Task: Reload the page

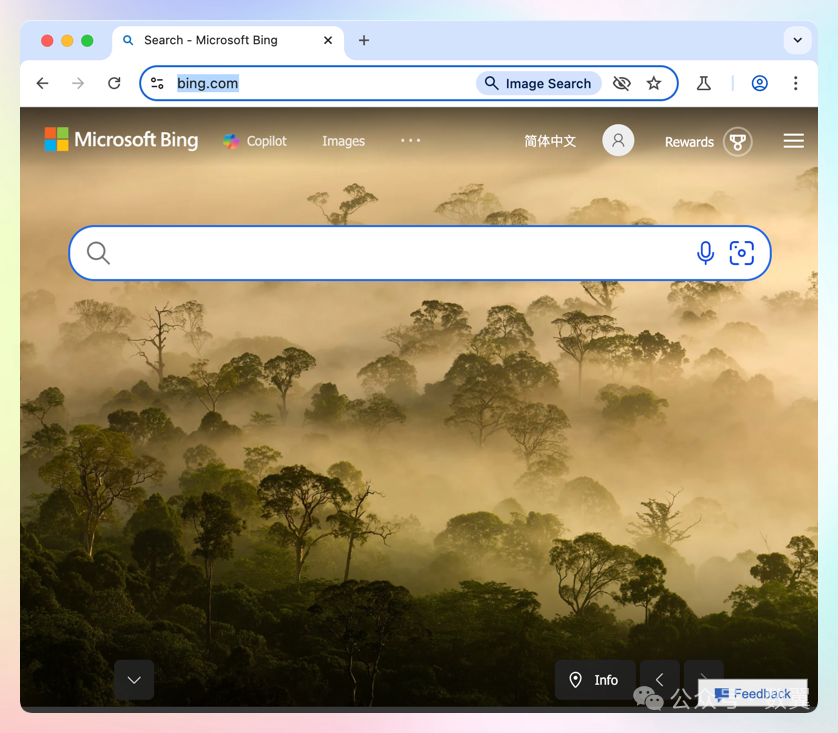Action: coord(114,84)
